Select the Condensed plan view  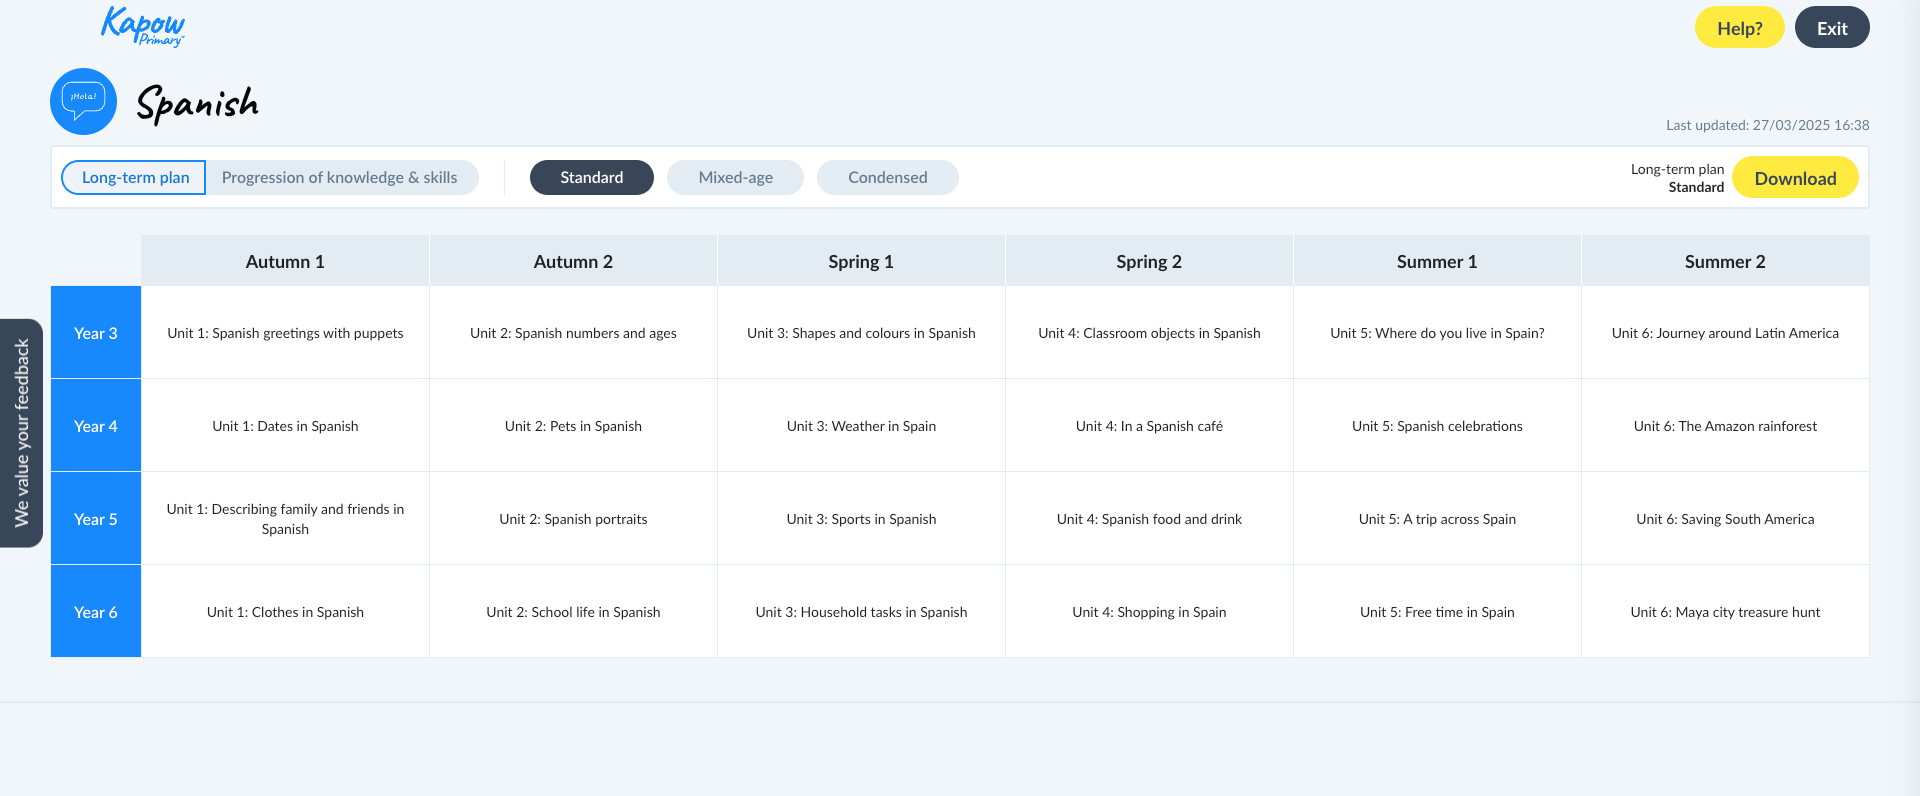tap(887, 178)
